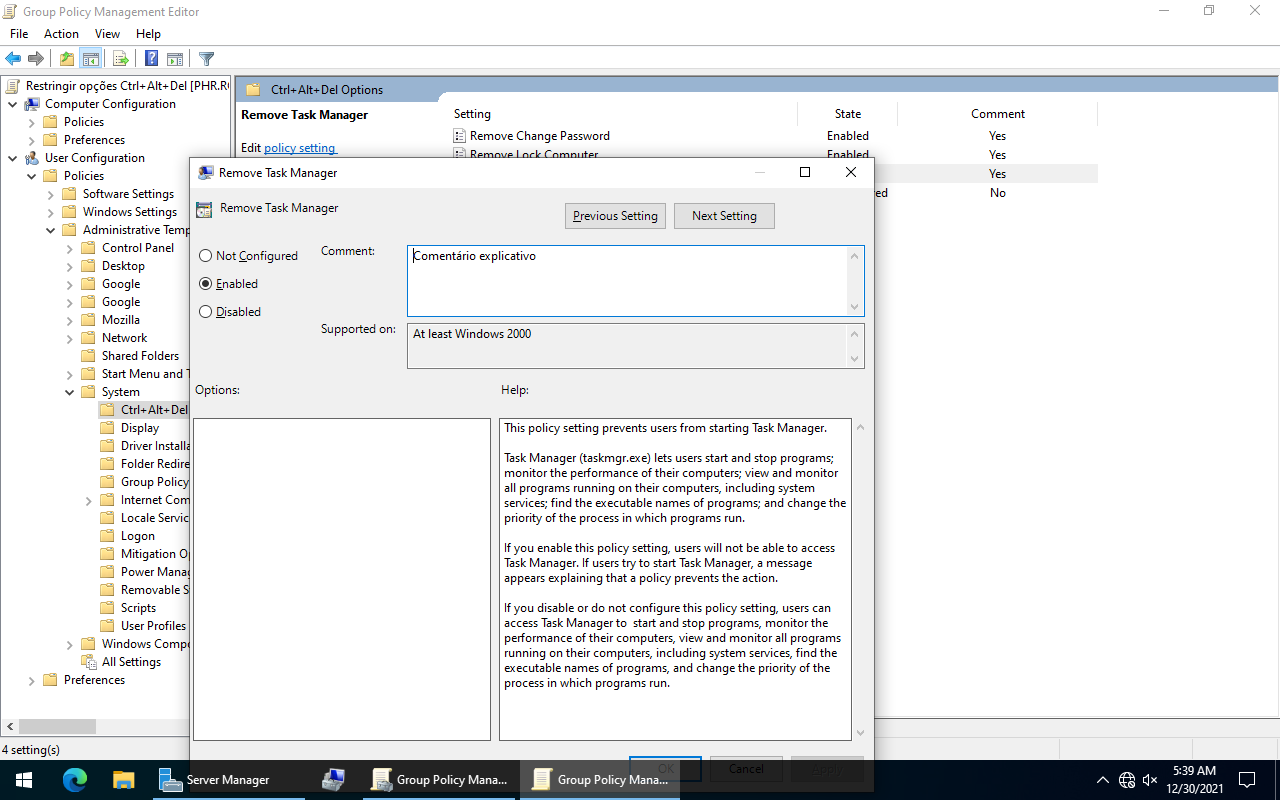Expand the Windows Components node
The image size is (1280, 800).
tap(69, 643)
